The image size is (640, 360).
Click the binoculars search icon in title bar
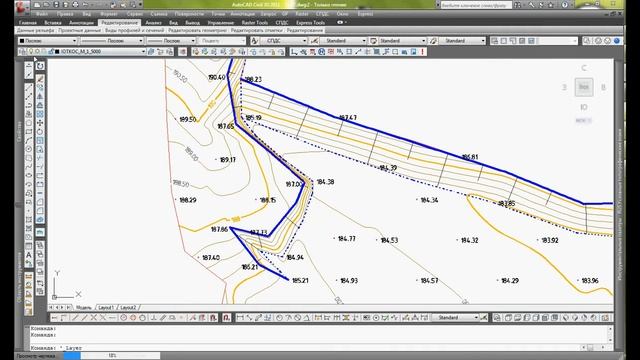pos(517,5)
